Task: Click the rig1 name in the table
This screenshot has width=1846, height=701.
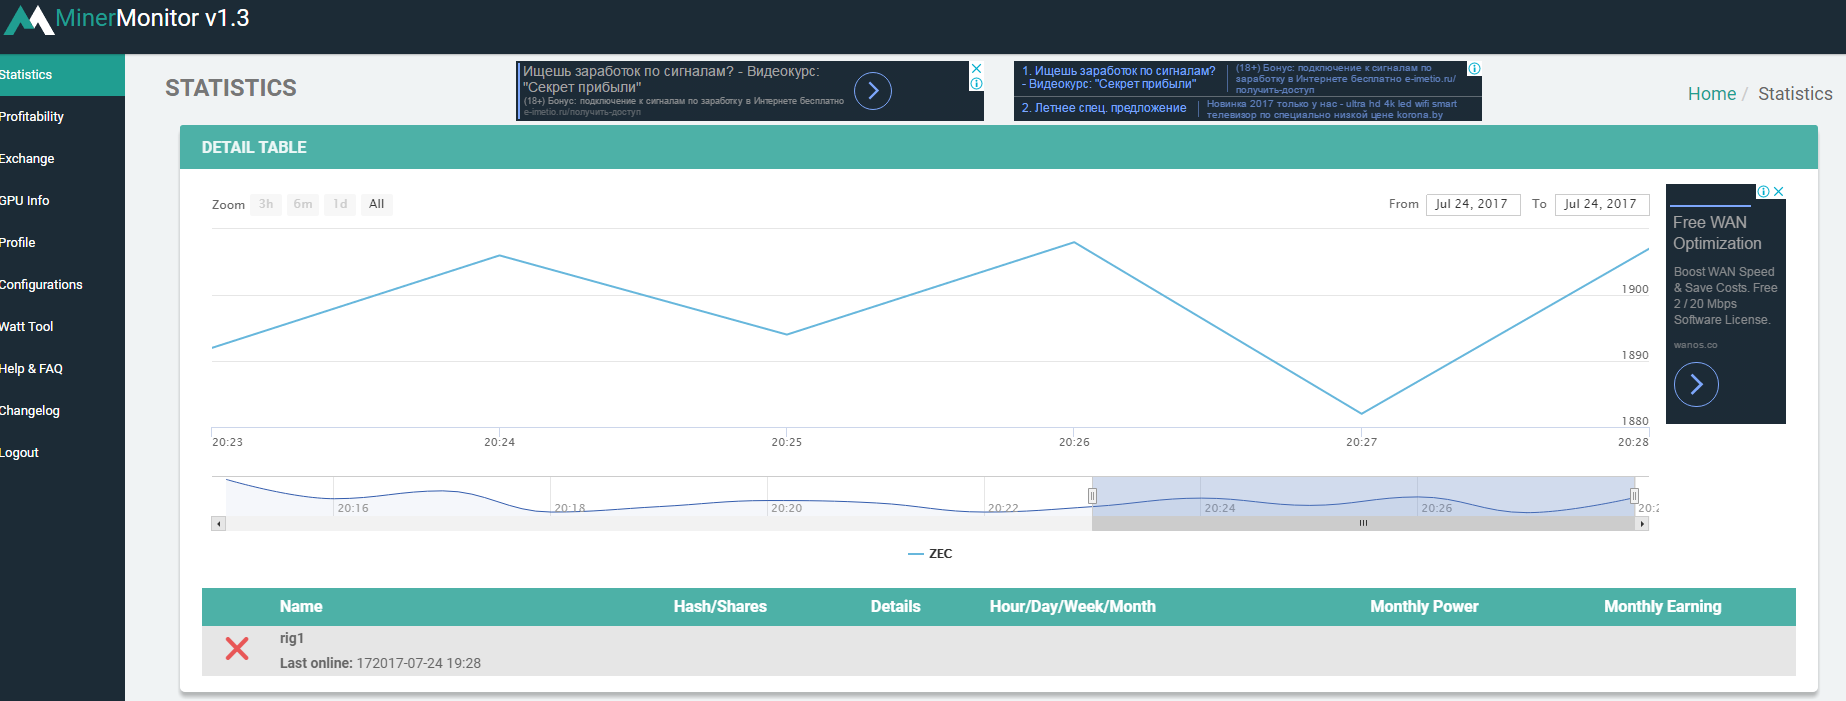Action: (x=292, y=638)
